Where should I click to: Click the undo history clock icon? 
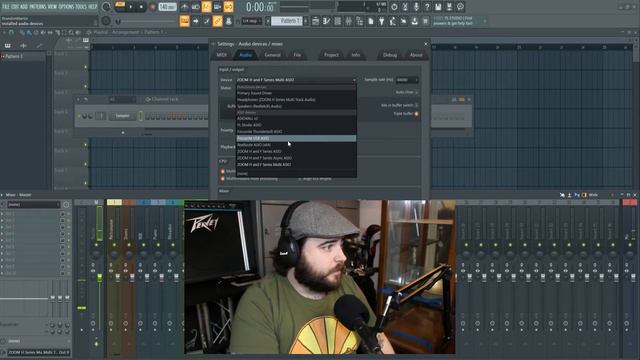pyautogui.click(x=394, y=7)
